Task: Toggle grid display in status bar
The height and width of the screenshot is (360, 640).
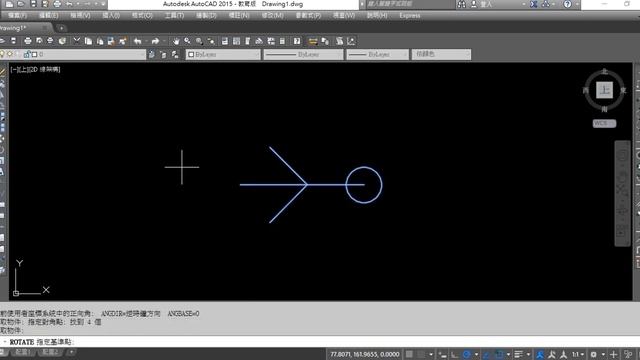Action: tap(409, 354)
